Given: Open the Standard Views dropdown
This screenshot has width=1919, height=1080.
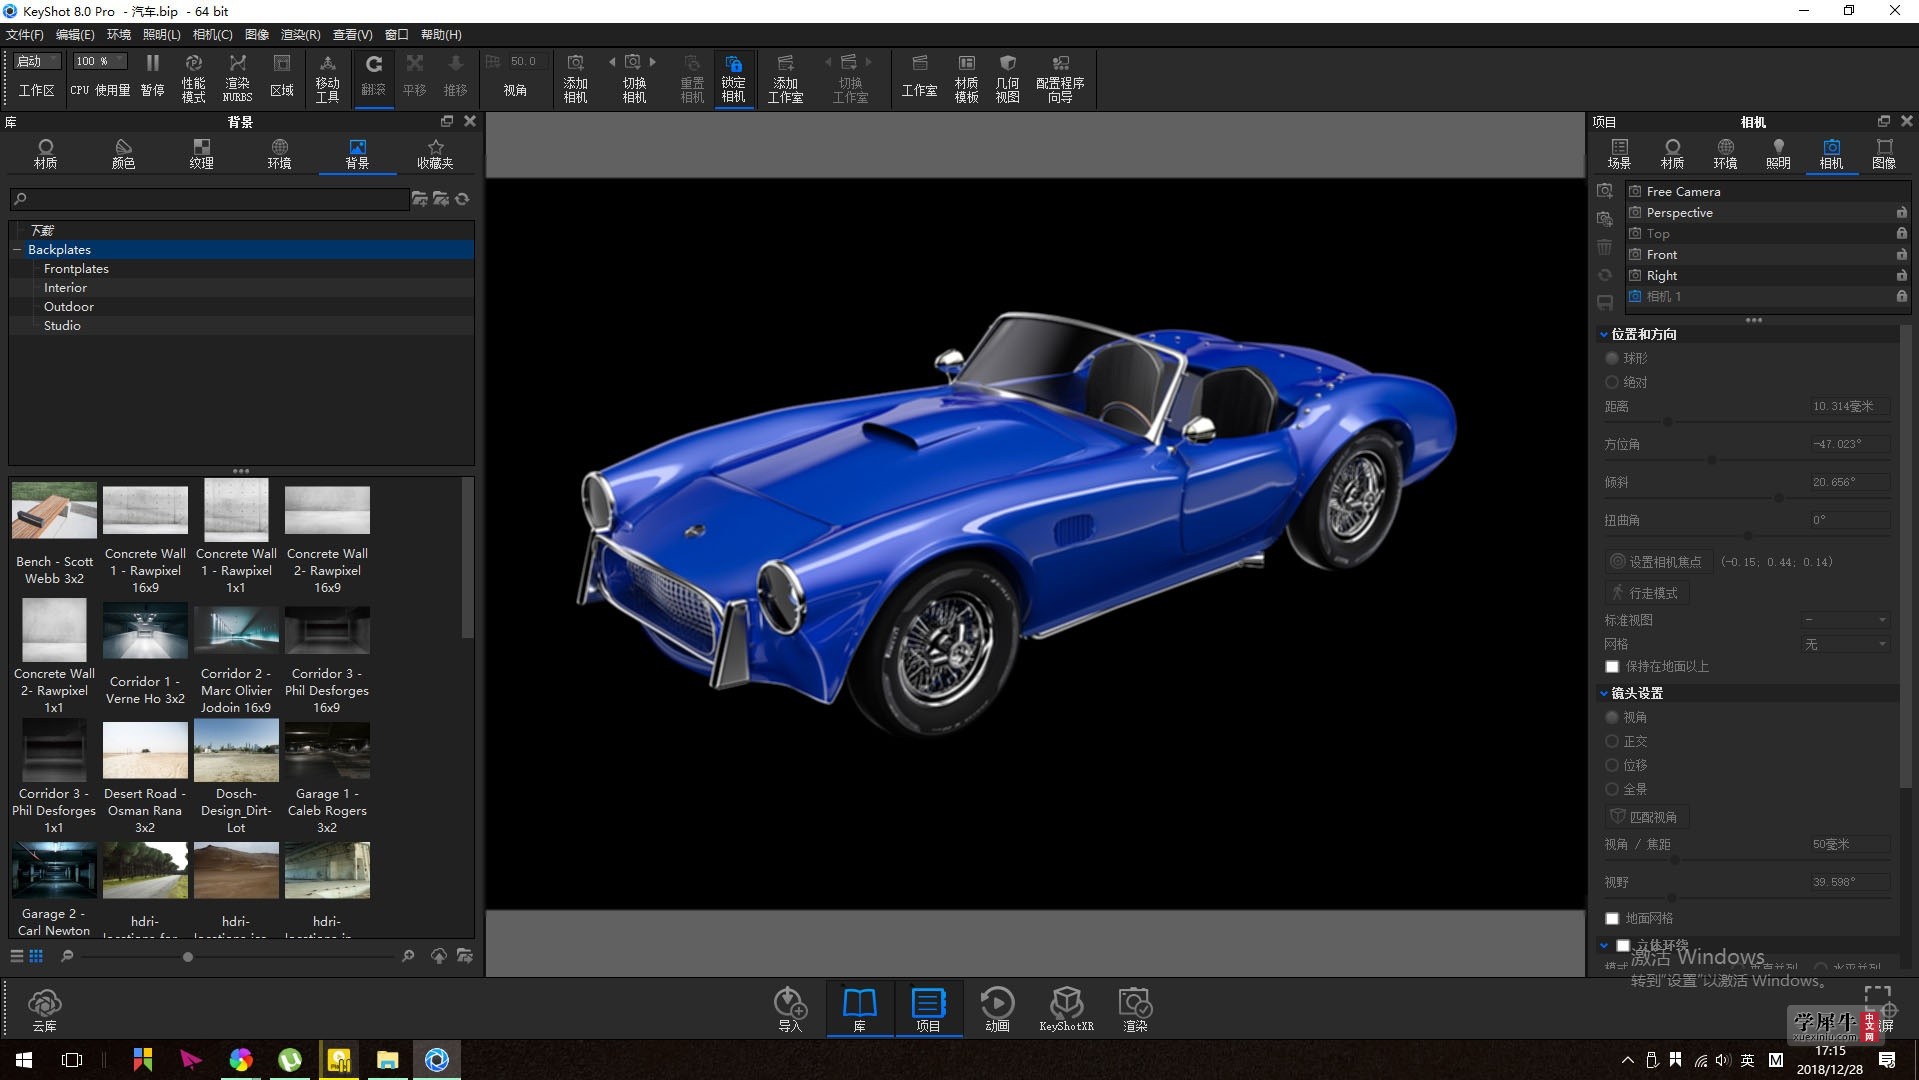Looking at the screenshot, I should 1846,620.
